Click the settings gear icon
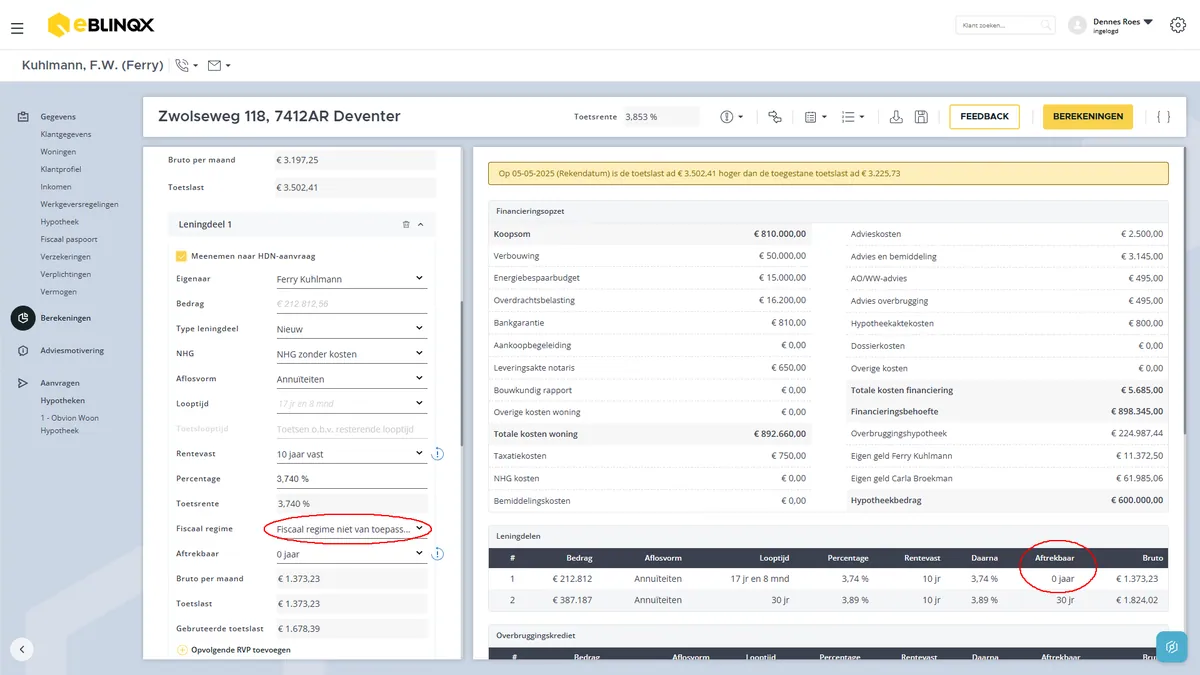The width and height of the screenshot is (1200, 675). click(1178, 25)
